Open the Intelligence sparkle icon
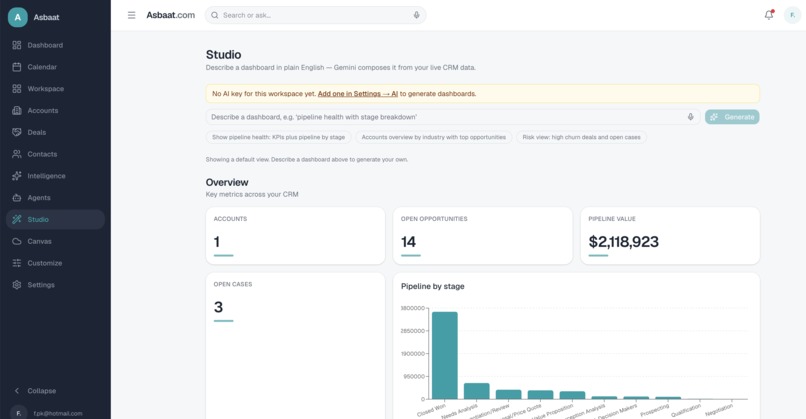This screenshot has height=419, width=806. pyautogui.click(x=17, y=176)
